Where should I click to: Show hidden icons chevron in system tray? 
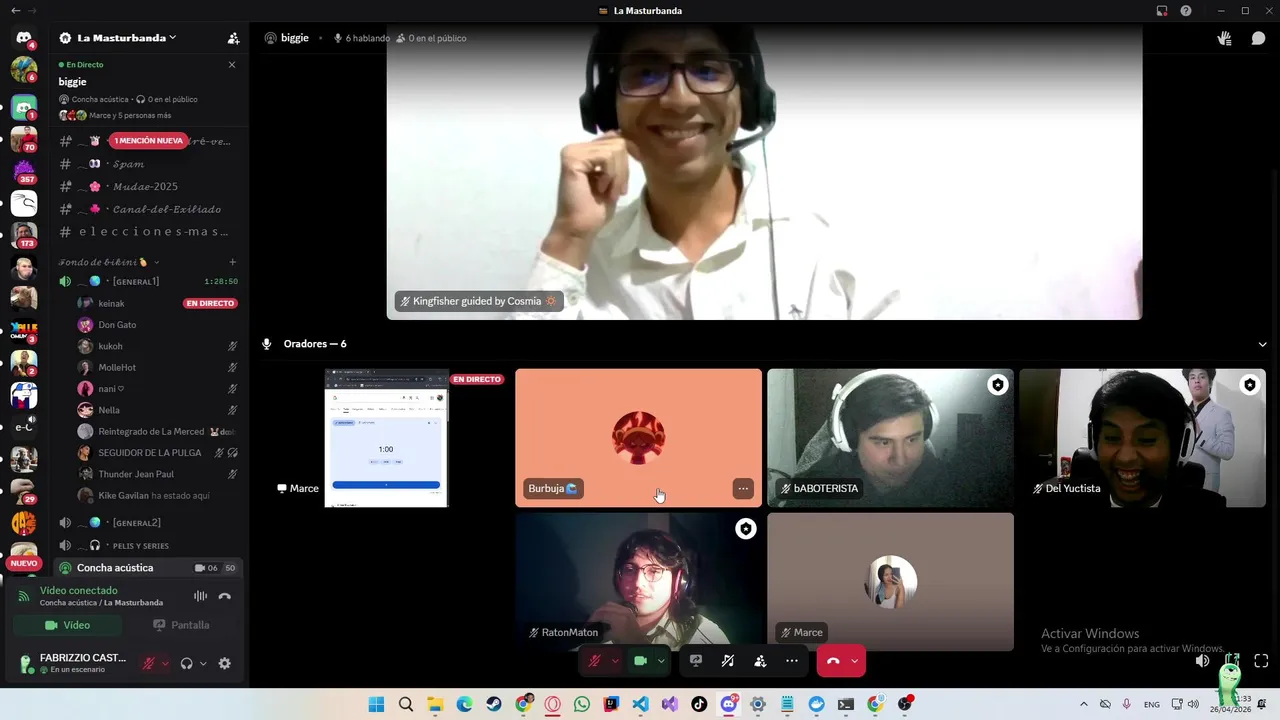tap(1083, 704)
